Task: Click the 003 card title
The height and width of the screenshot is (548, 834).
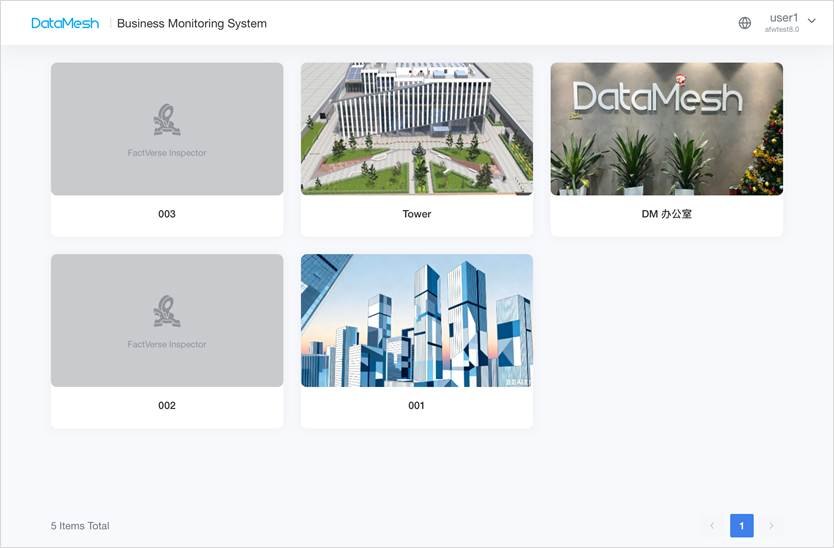Action: click(167, 214)
